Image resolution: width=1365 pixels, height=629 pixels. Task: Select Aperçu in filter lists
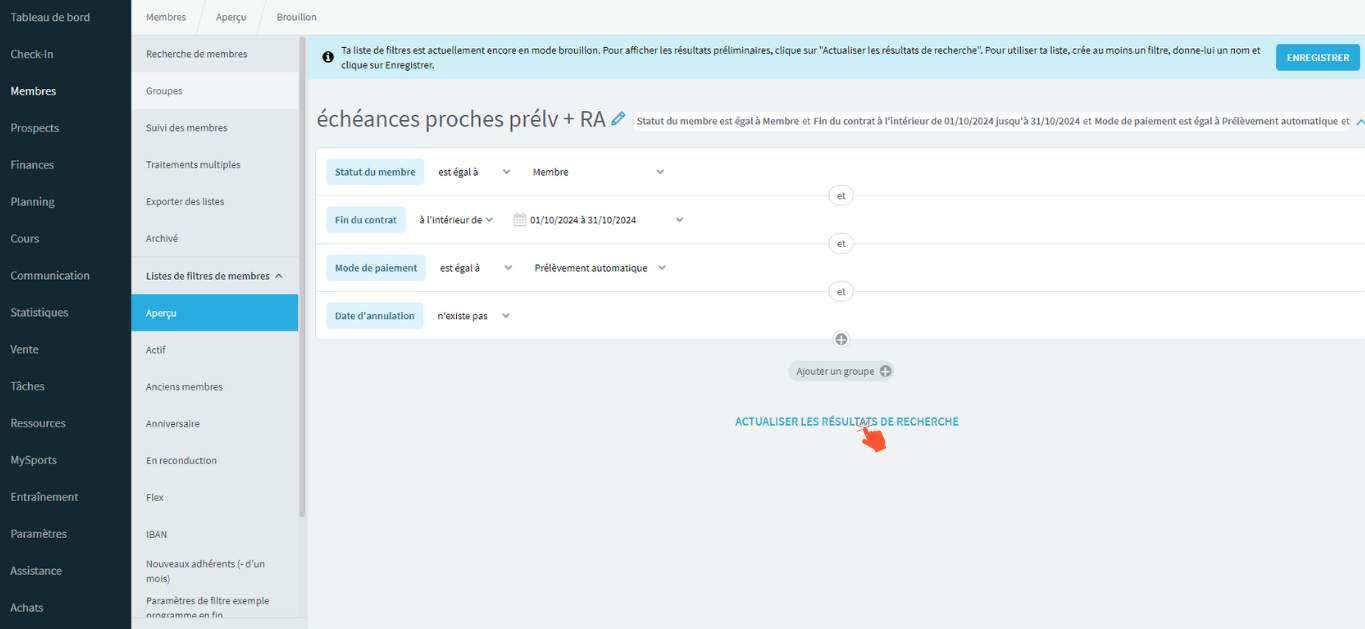(214, 313)
